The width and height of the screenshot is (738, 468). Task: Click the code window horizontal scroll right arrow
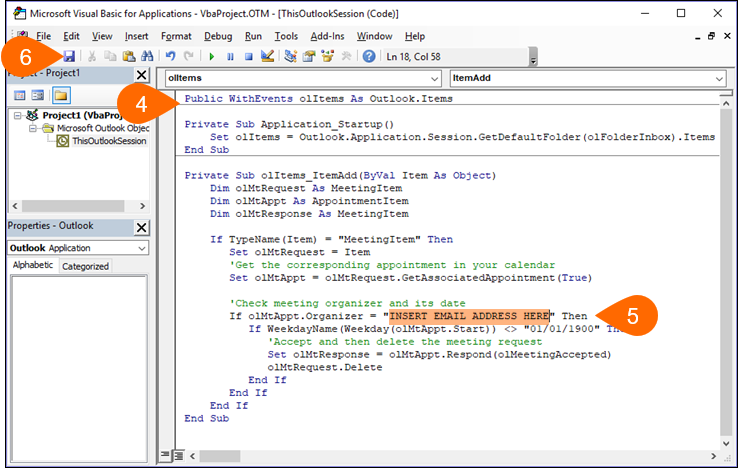[714, 456]
